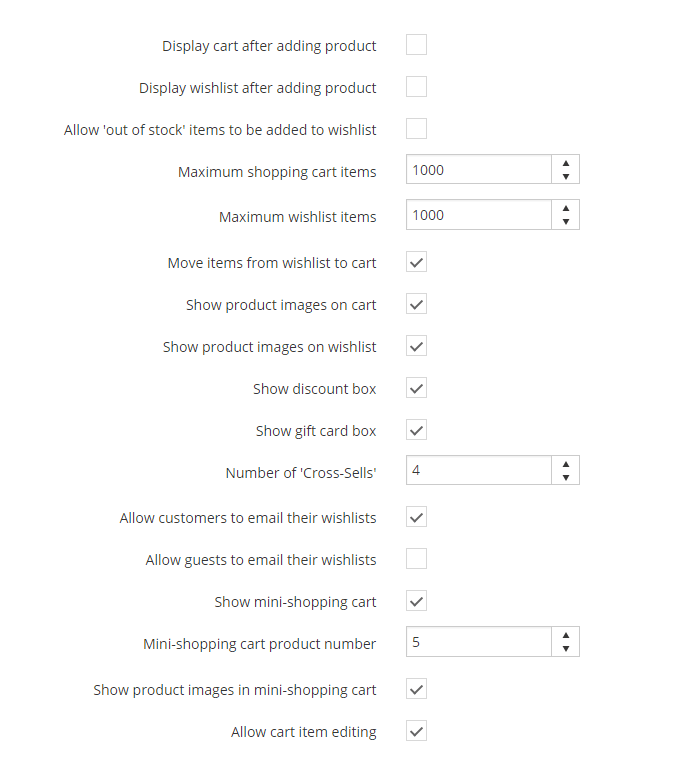Image resolution: width=688 pixels, height=777 pixels.
Task: Enable Allow guests to email their wishlists
Action: click(416, 559)
